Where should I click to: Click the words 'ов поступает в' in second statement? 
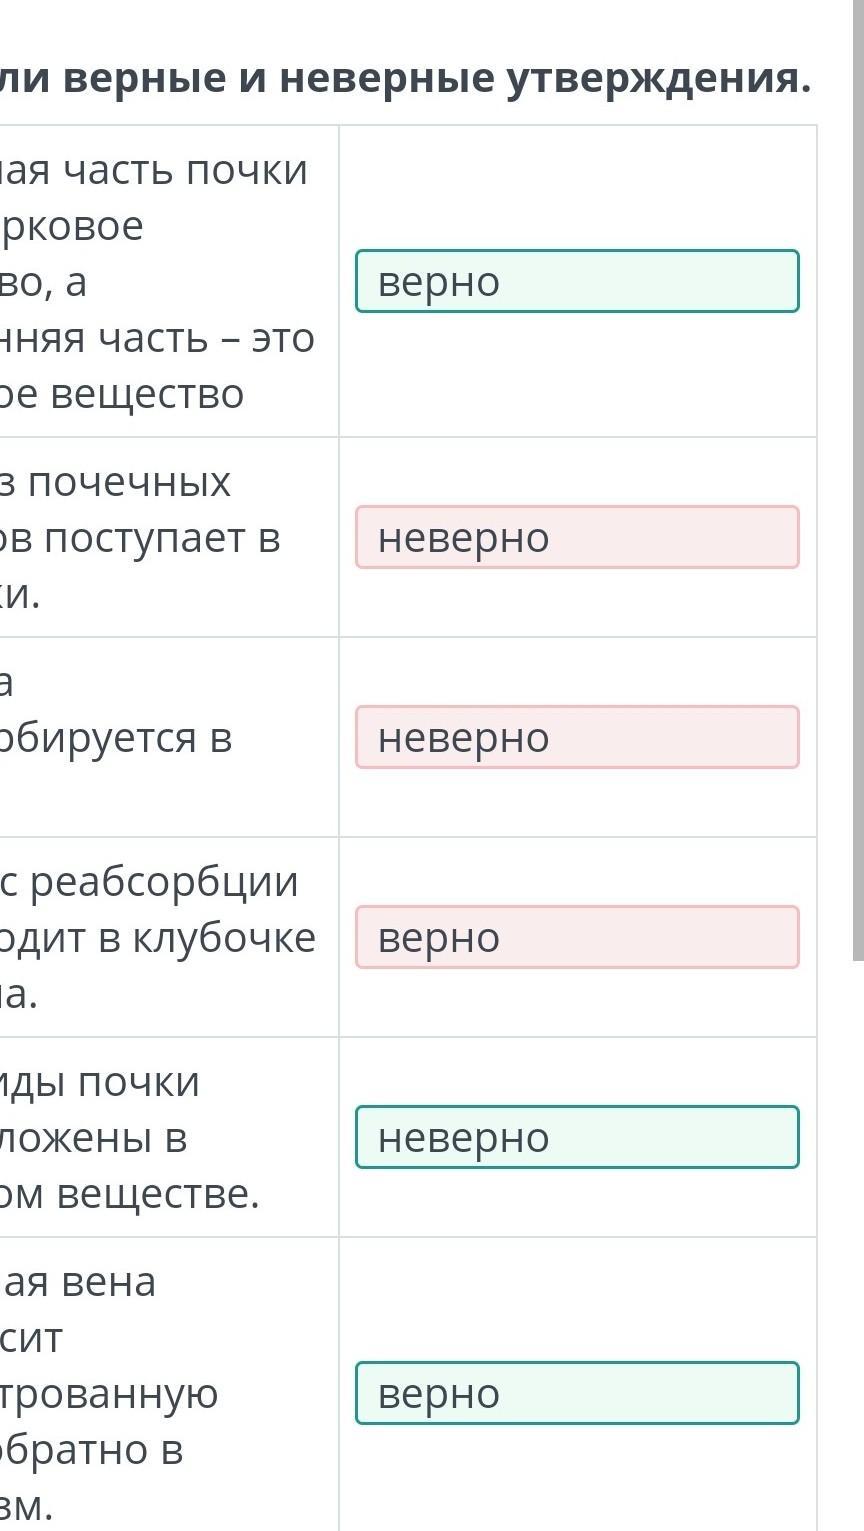(x=140, y=539)
